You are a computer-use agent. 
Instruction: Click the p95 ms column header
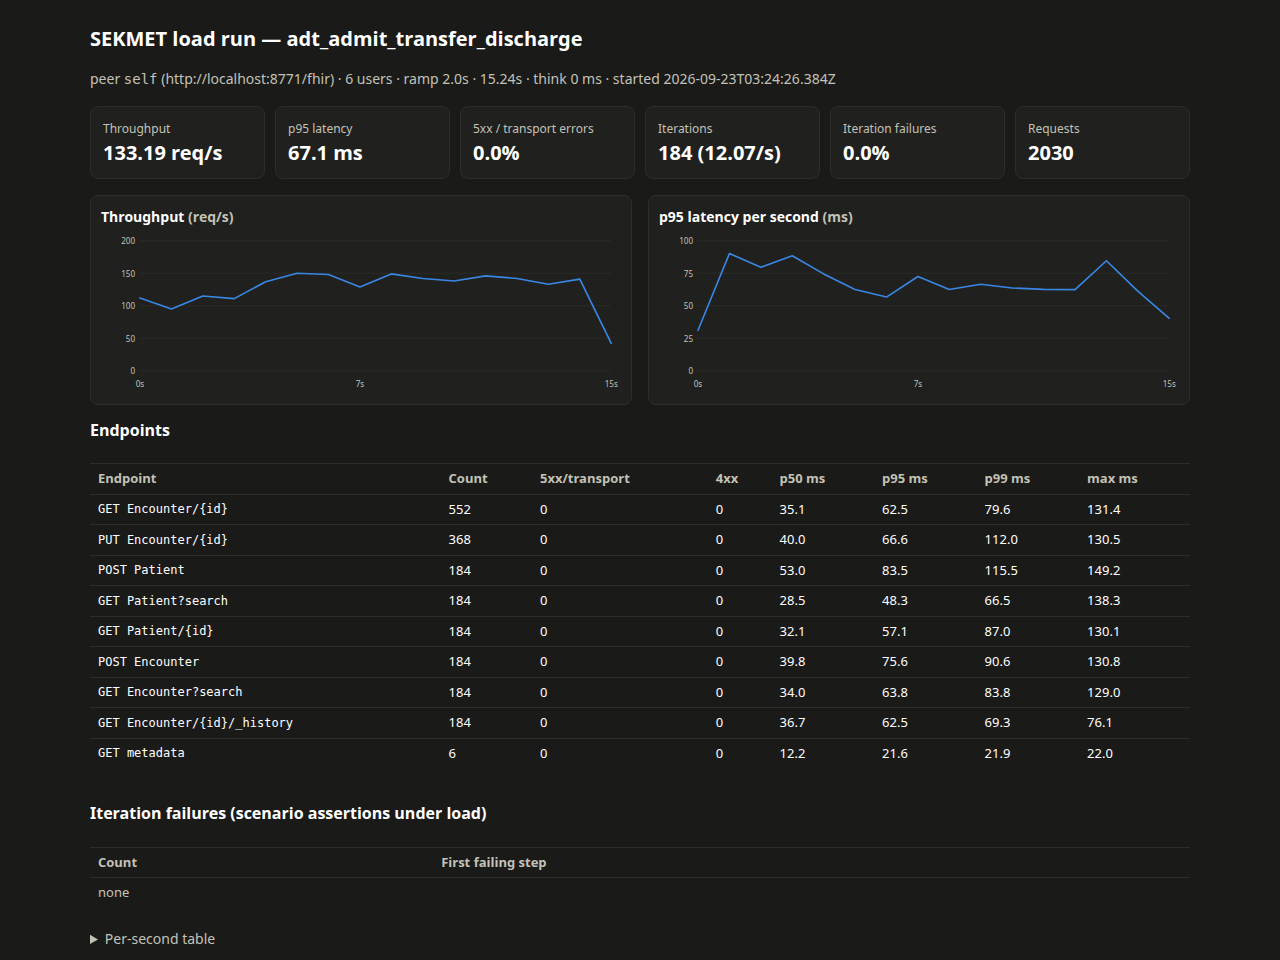(905, 479)
